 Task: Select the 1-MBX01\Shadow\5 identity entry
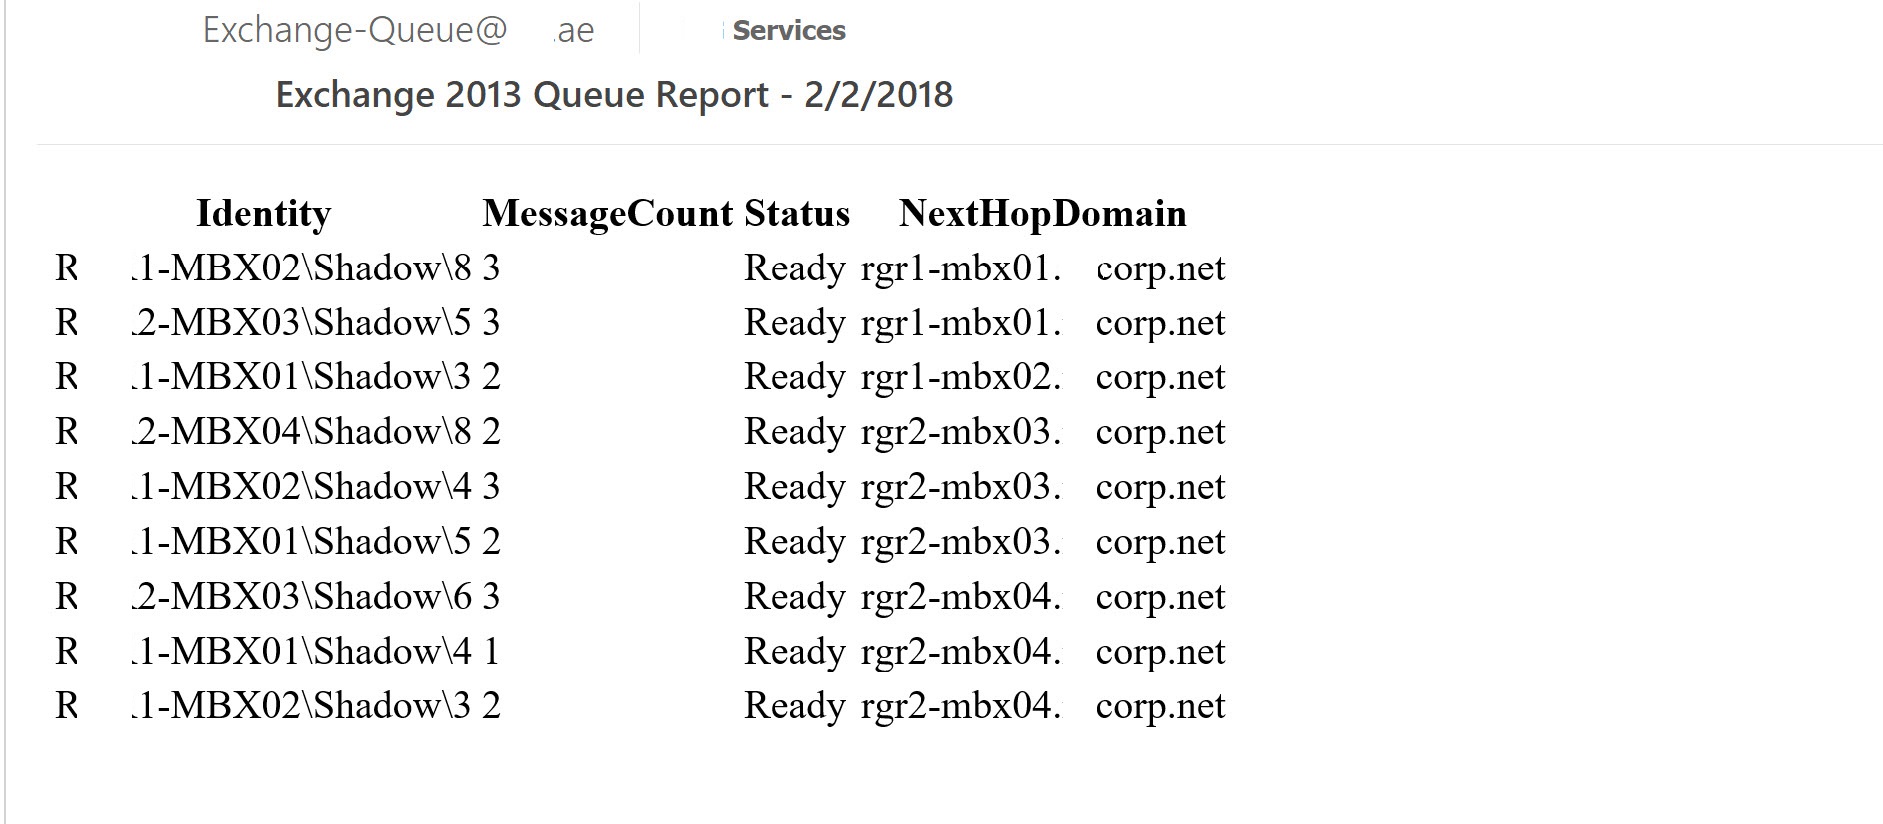(301, 541)
